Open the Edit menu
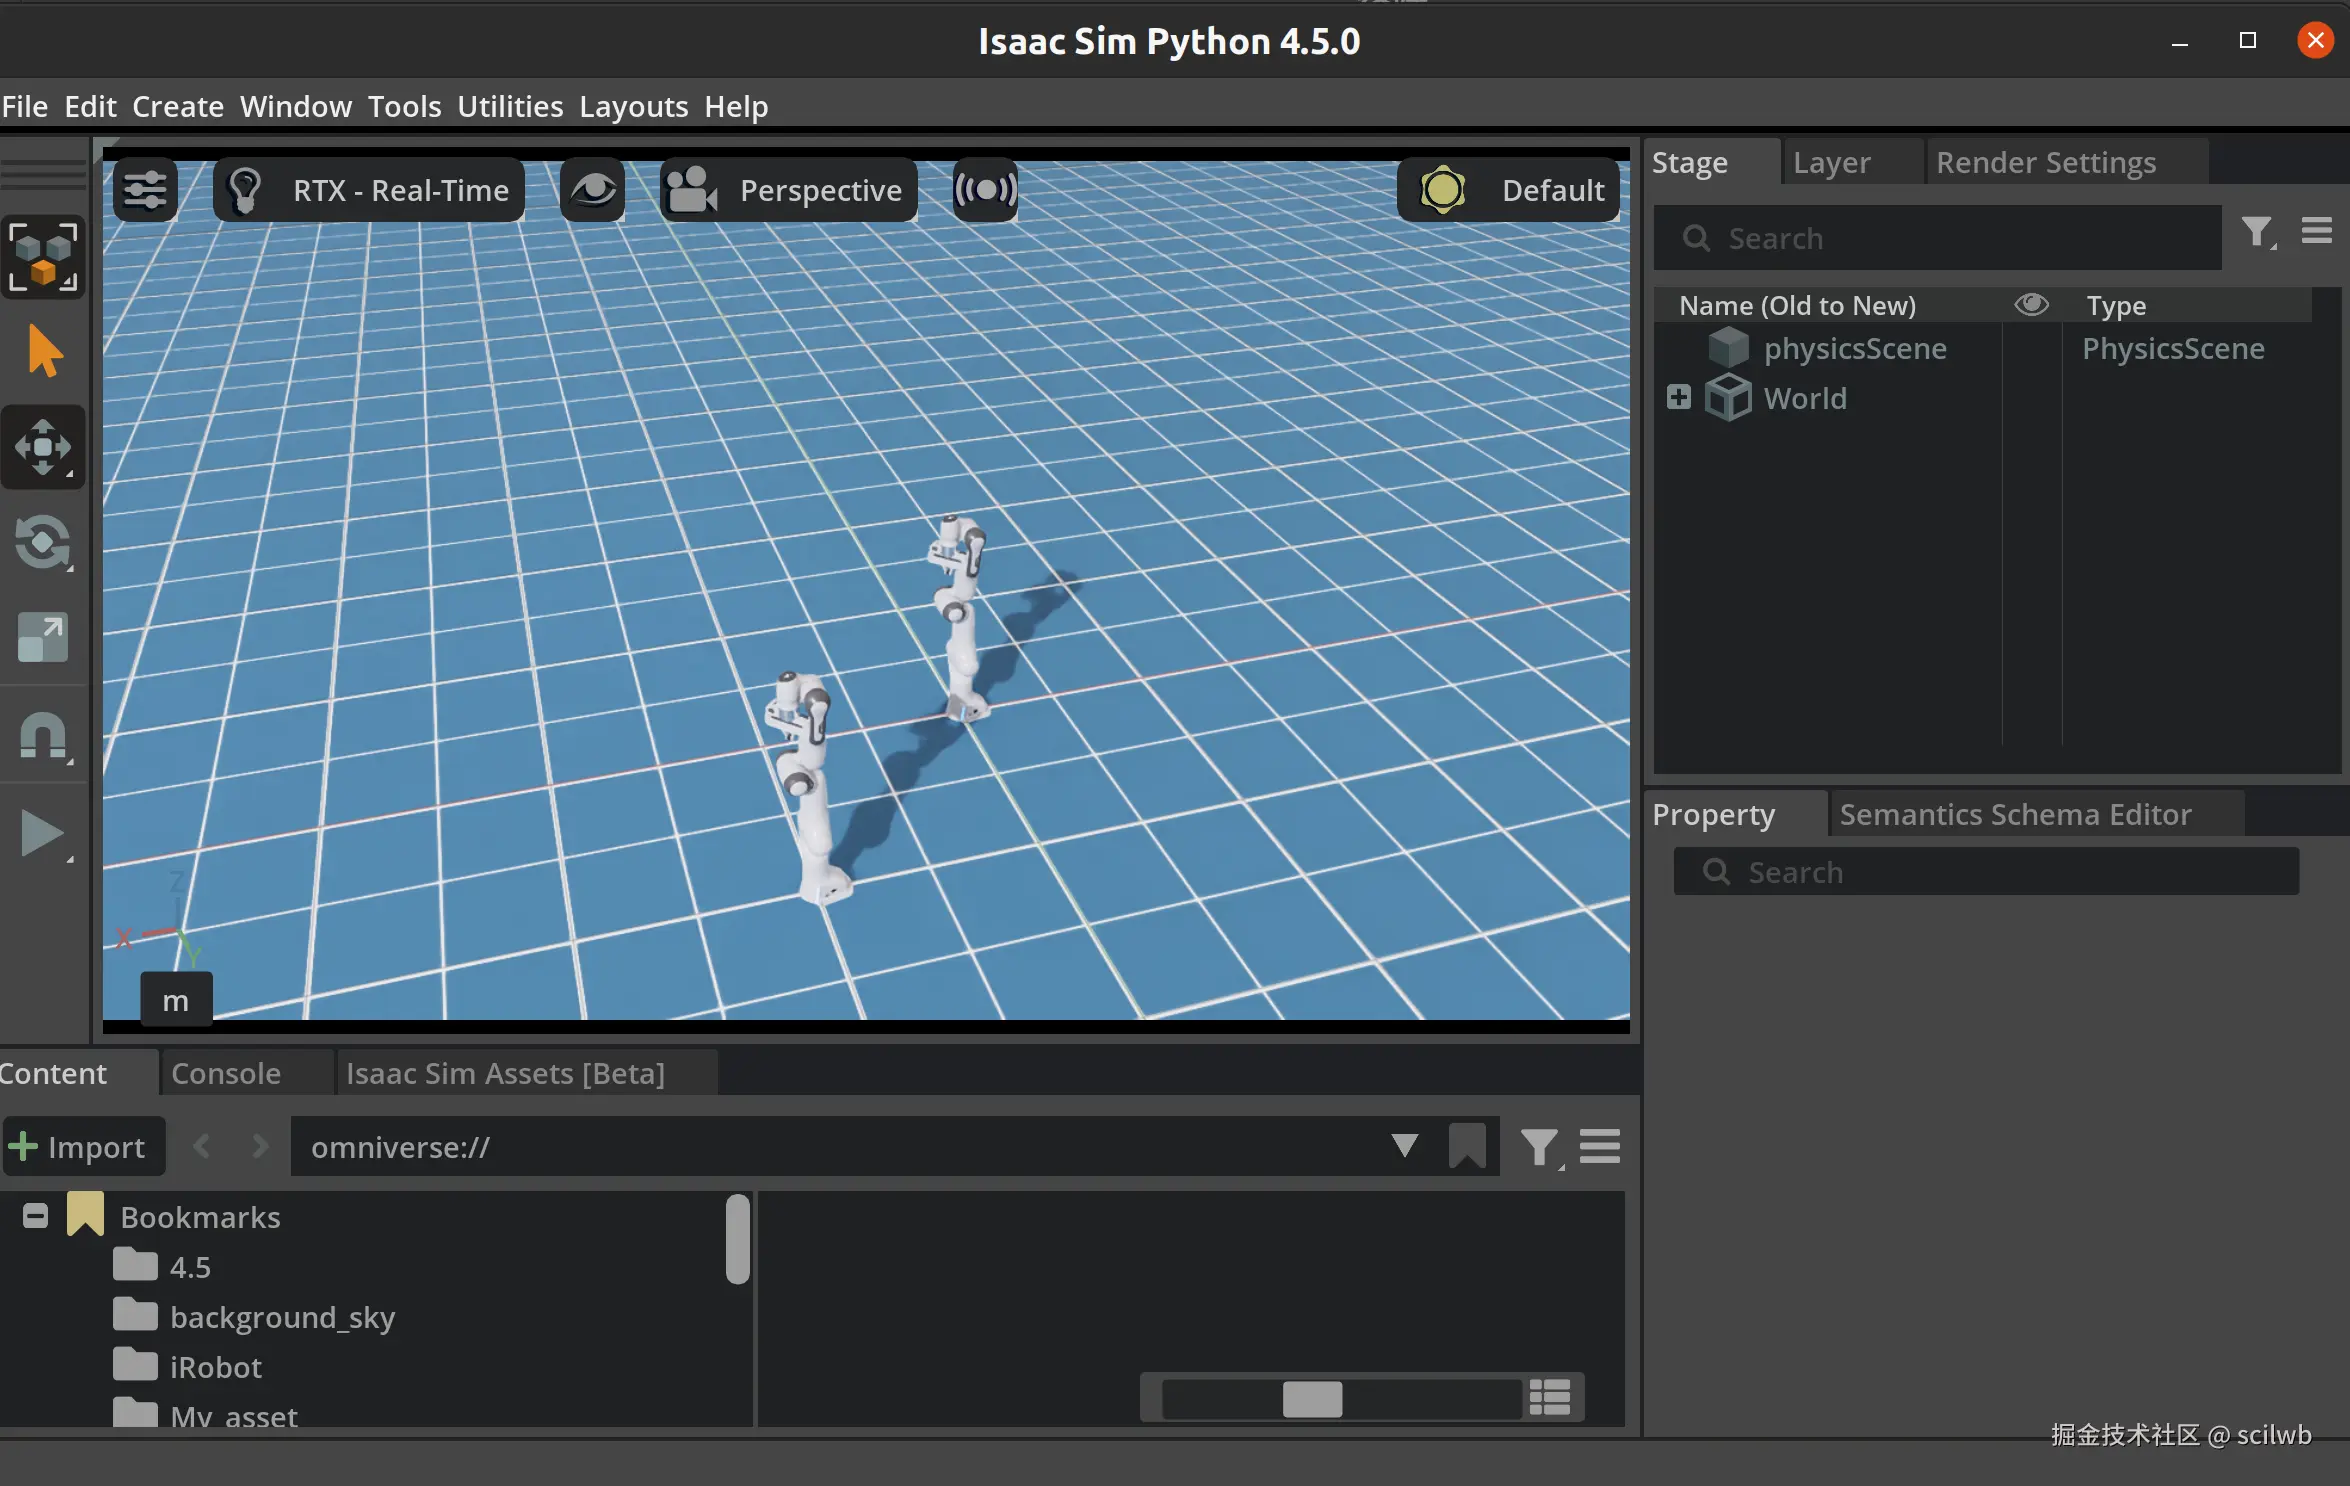2350x1486 pixels. [x=90, y=106]
